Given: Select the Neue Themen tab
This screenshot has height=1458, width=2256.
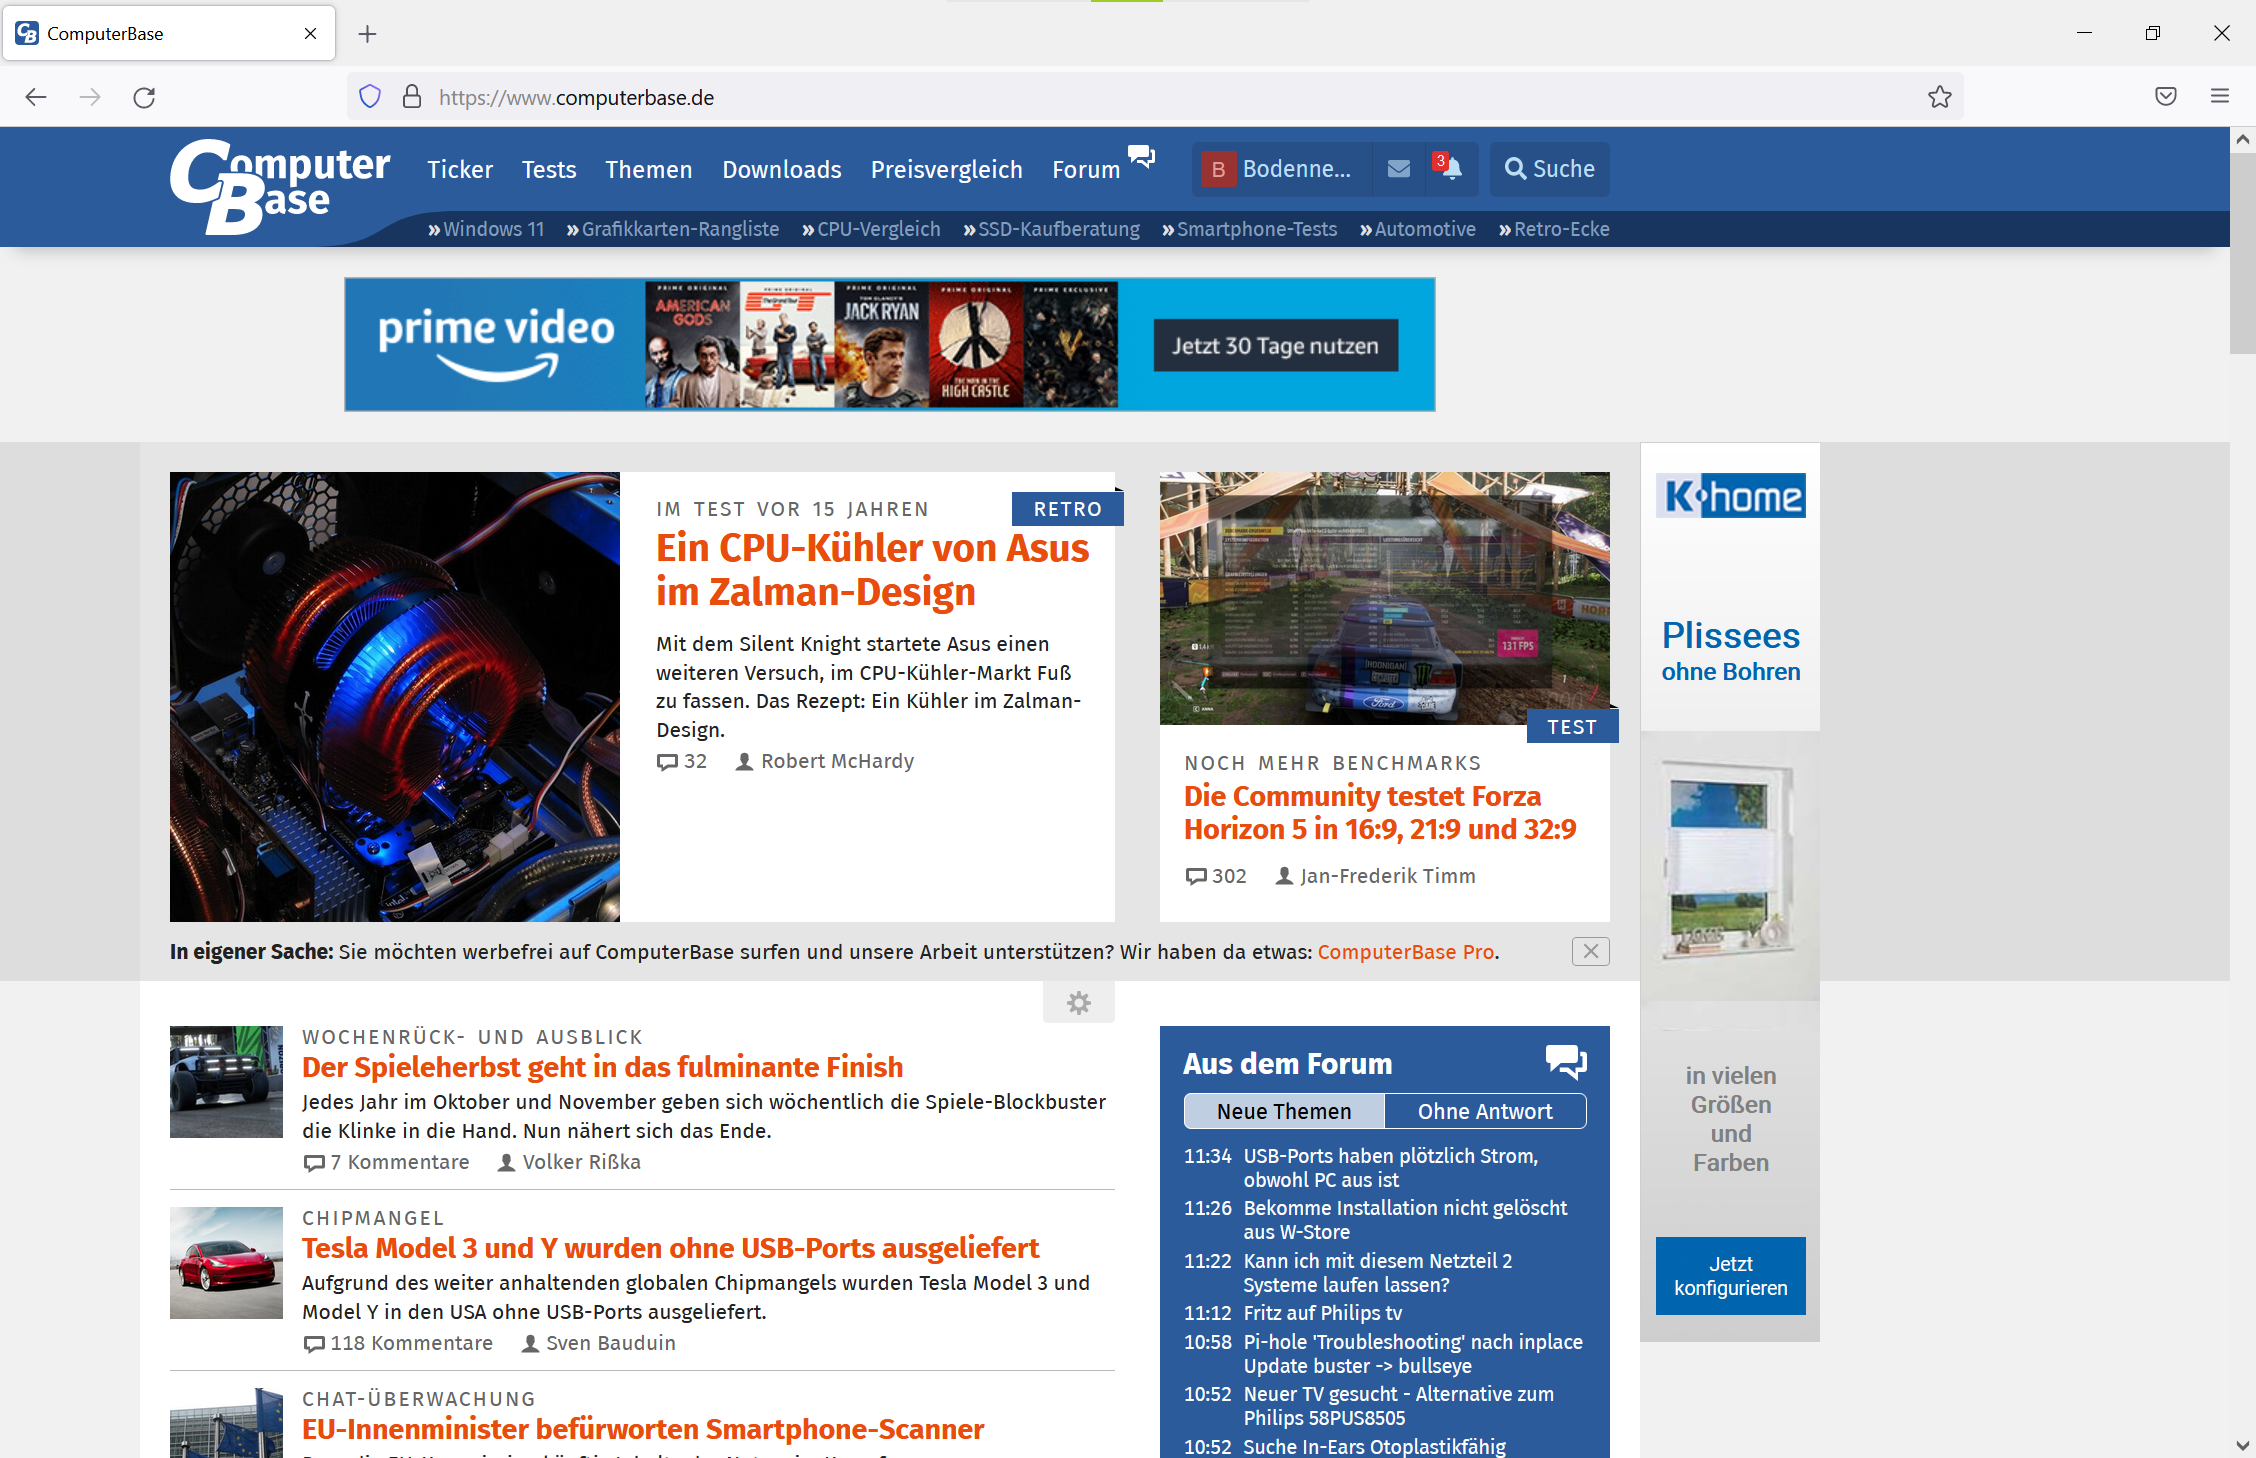Looking at the screenshot, I should pos(1283,1111).
